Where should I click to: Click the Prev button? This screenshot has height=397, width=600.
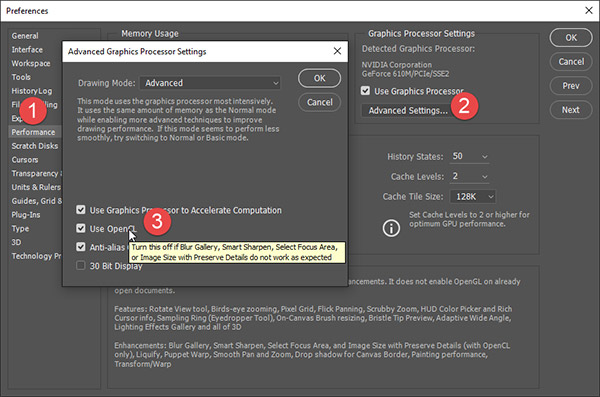point(571,86)
